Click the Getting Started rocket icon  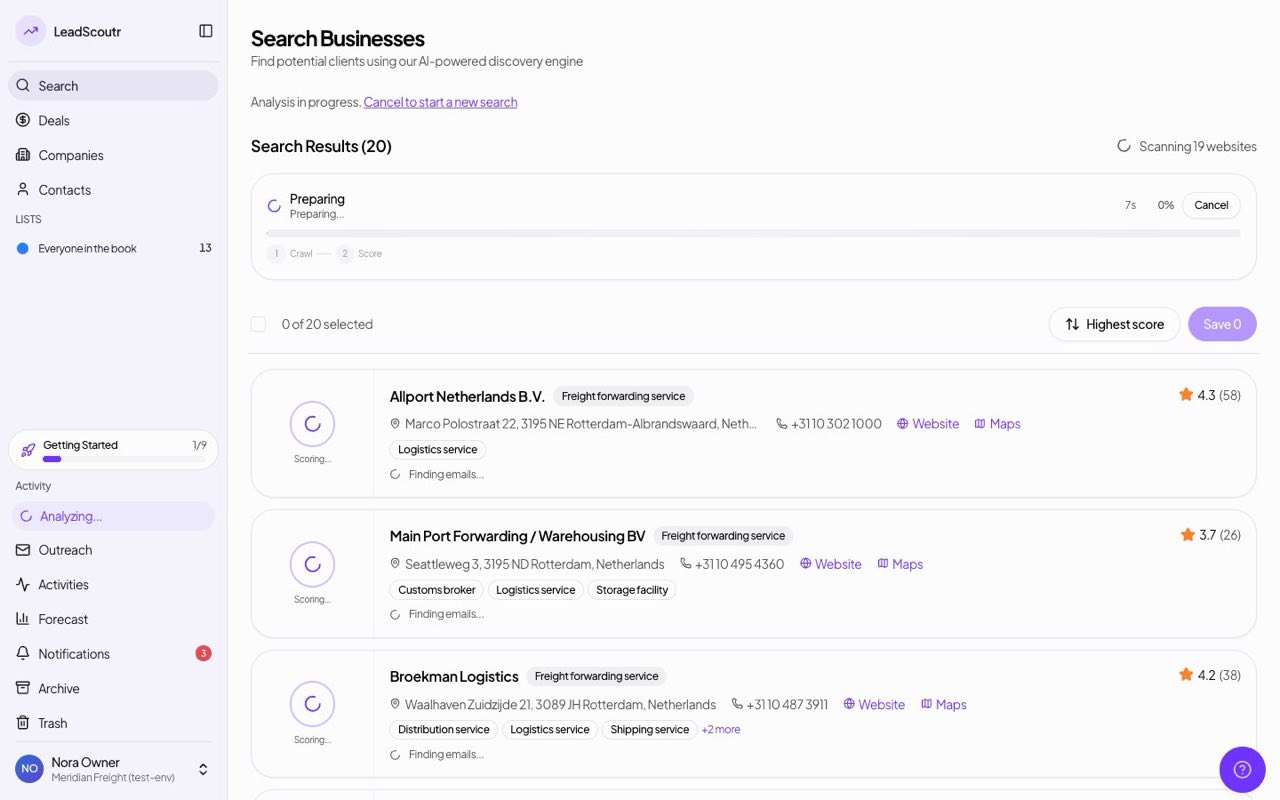click(28, 450)
